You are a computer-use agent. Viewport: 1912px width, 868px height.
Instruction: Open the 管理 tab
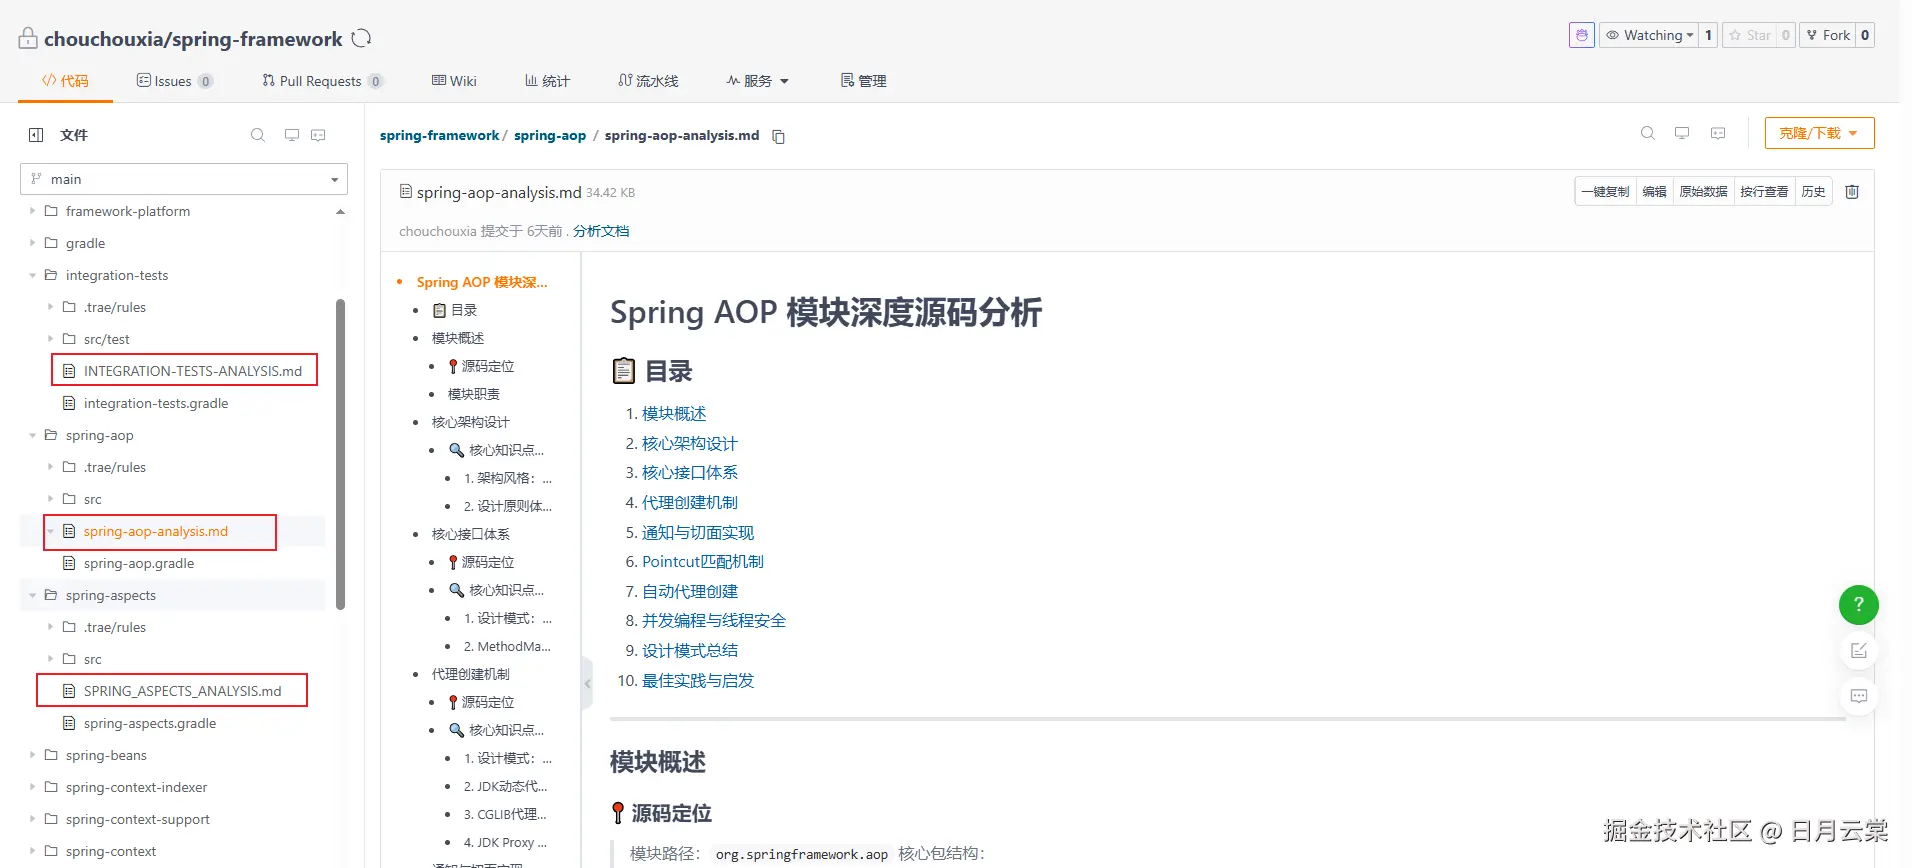tap(863, 81)
